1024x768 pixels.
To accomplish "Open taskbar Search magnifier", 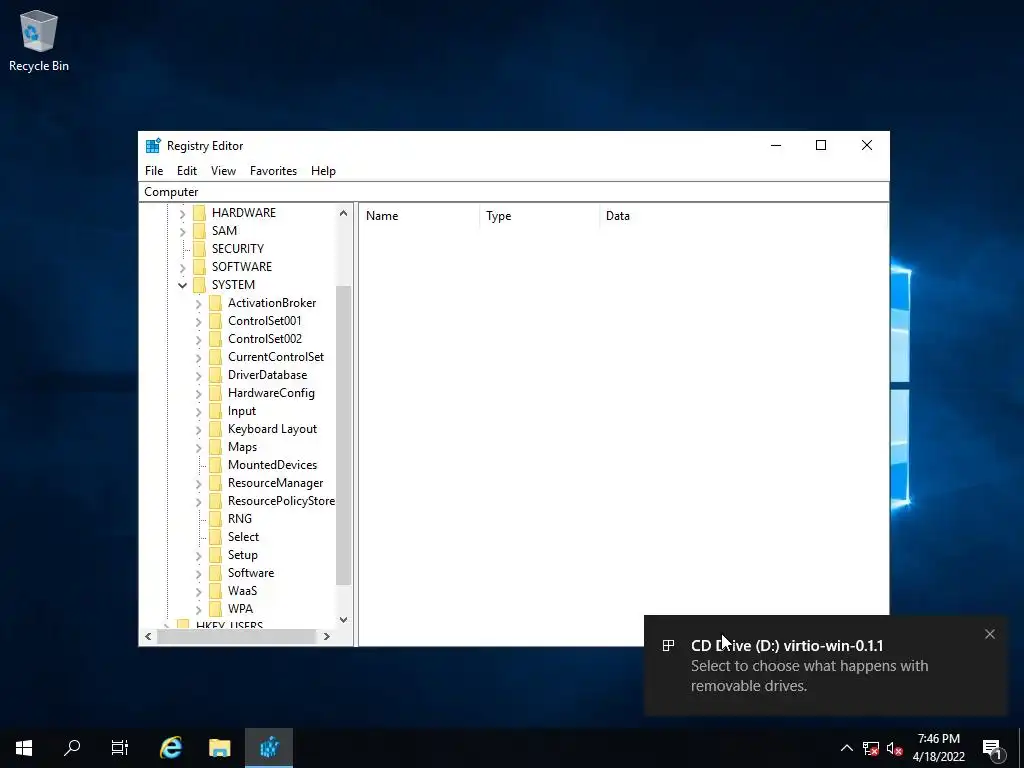I will (72, 748).
